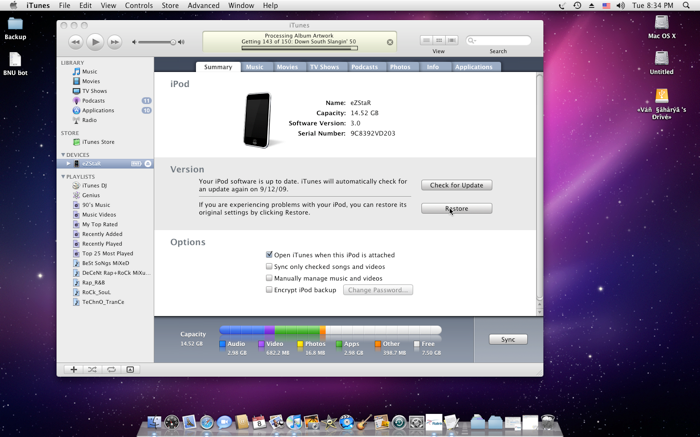700x437 pixels.
Task: Switch to list view
Action: [x=426, y=40]
